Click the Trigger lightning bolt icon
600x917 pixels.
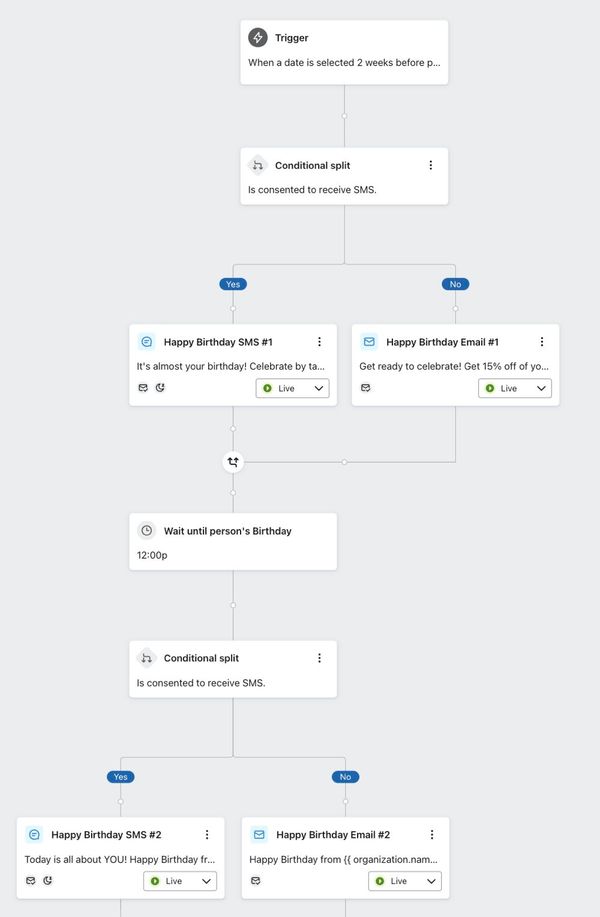point(257,37)
